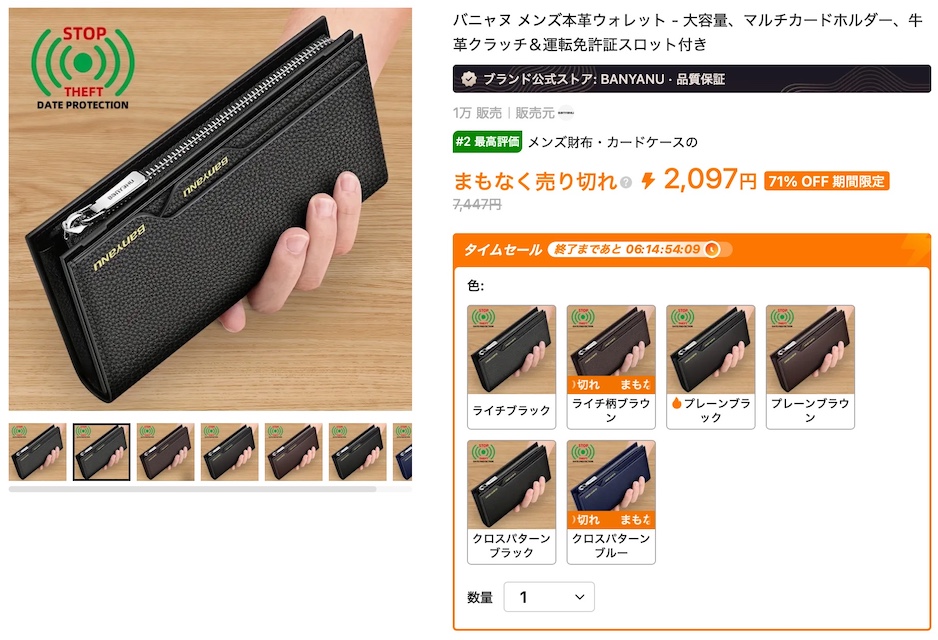Select the ライチブラック color option
This screenshot has height=640, width=938.
point(511,367)
